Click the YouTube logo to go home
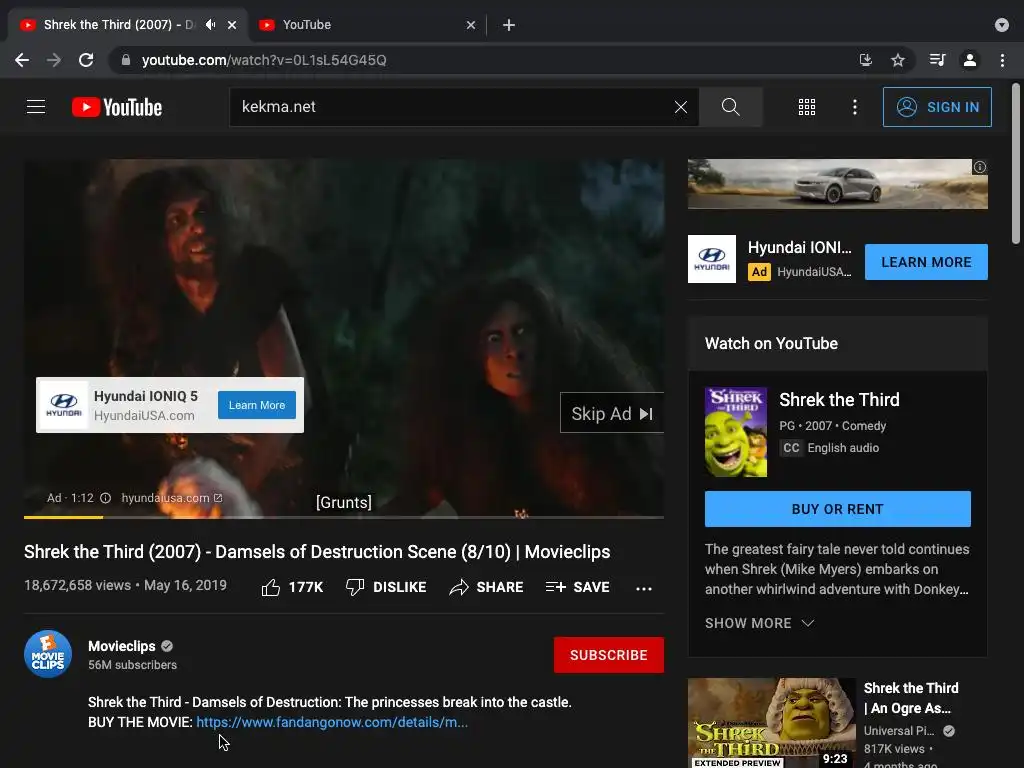 [x=117, y=107]
